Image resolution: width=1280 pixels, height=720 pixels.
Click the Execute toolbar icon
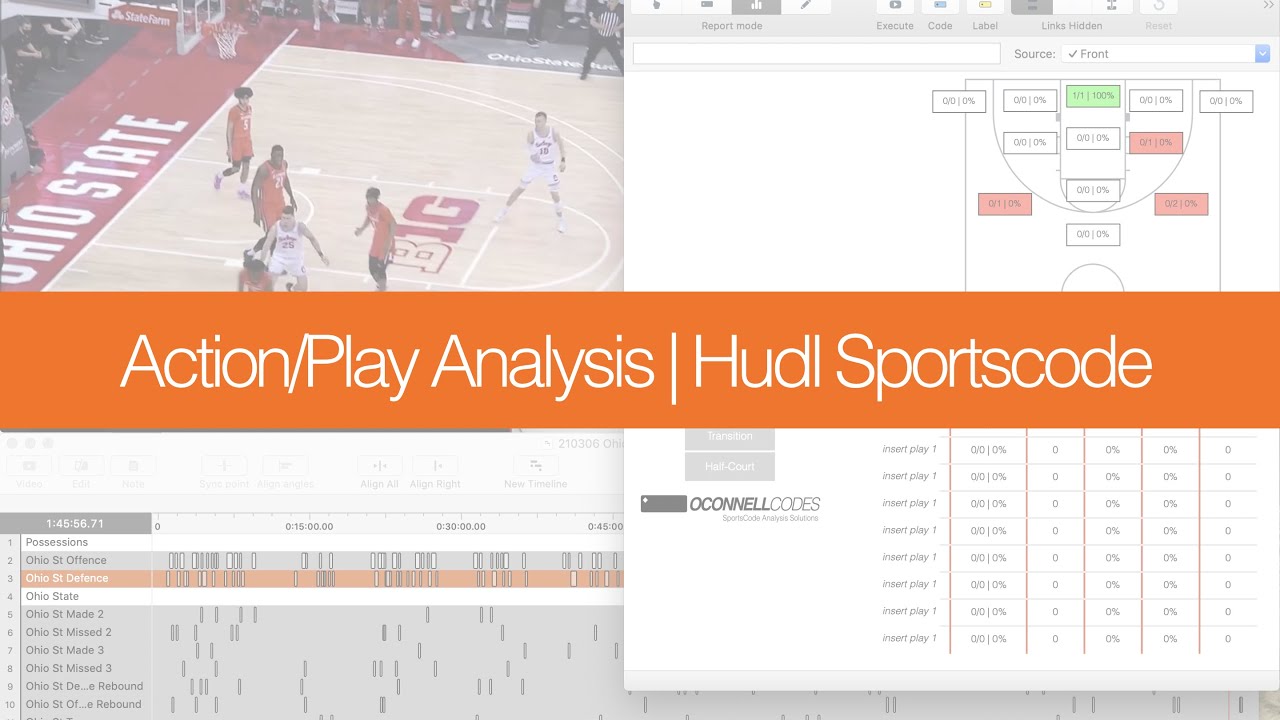[x=895, y=5]
